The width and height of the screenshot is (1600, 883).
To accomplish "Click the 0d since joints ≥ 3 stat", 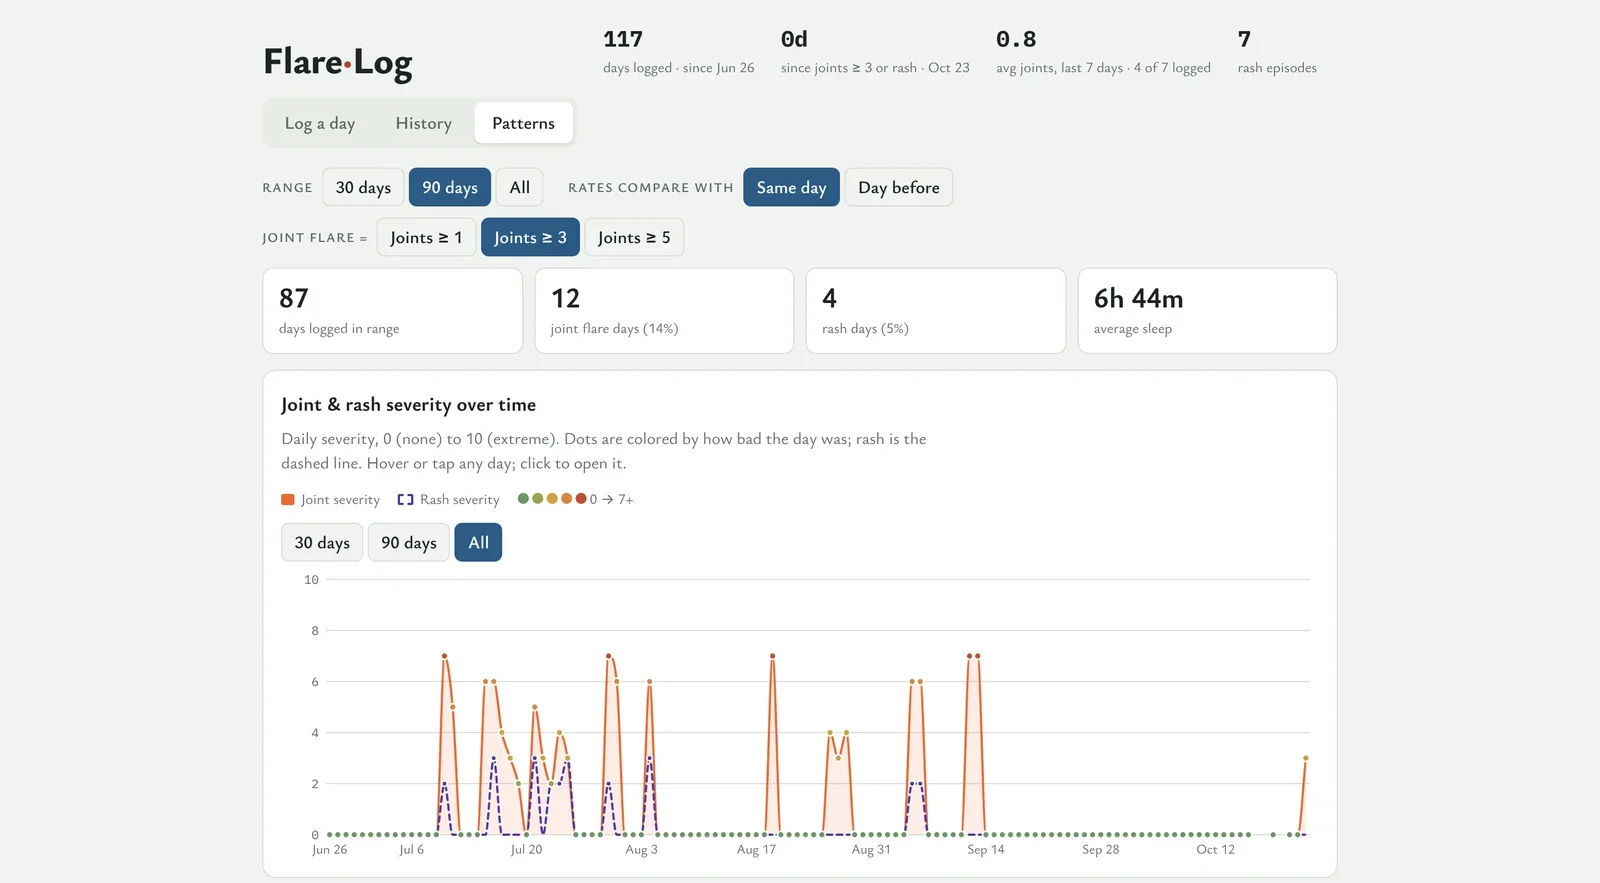I will pyautogui.click(x=875, y=52).
